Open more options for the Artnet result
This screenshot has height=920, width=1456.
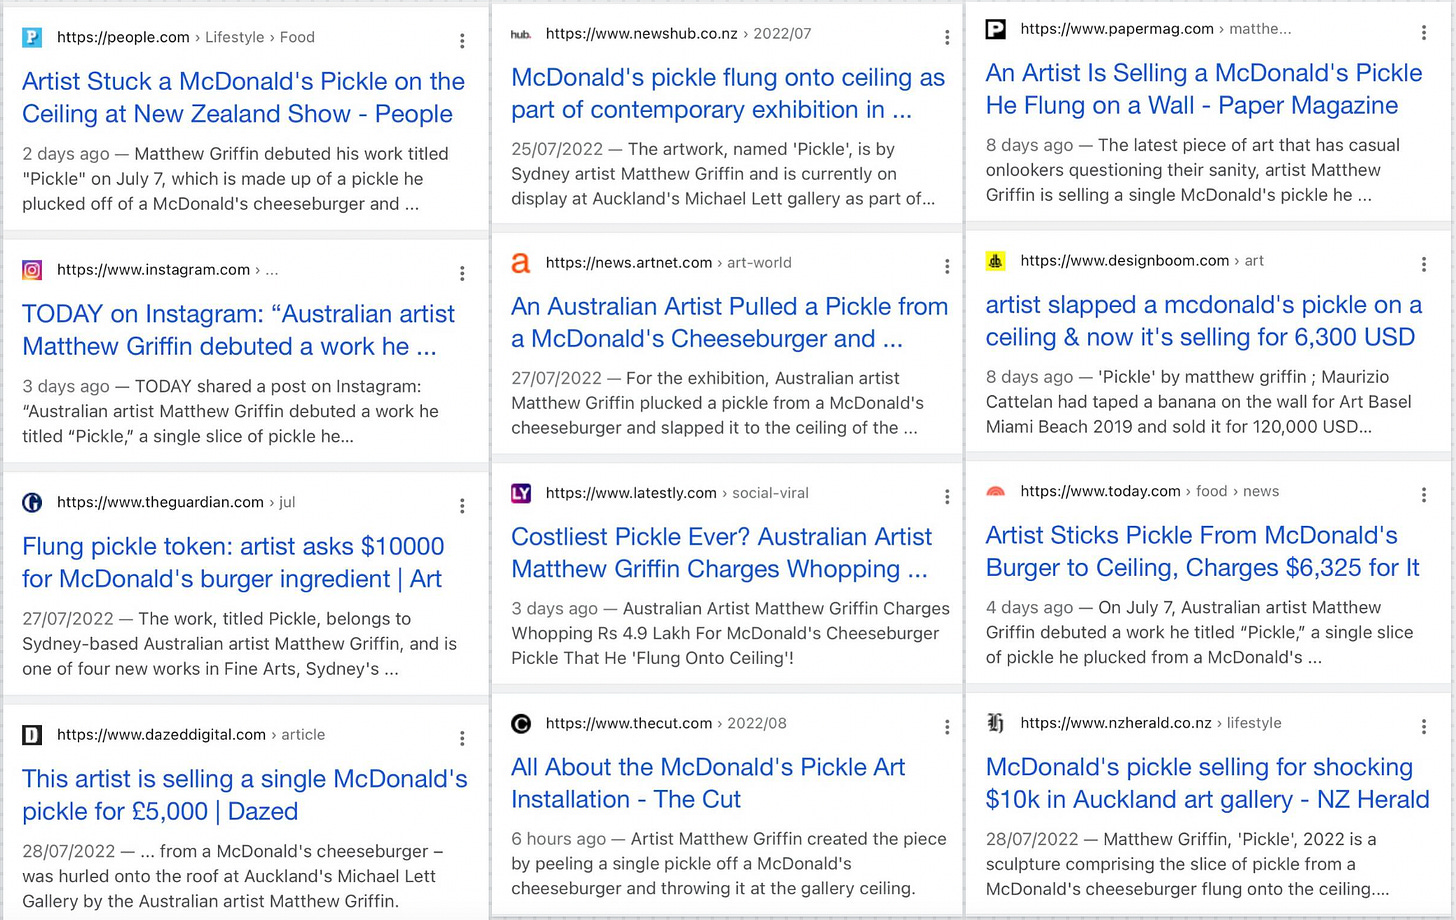pos(947,266)
